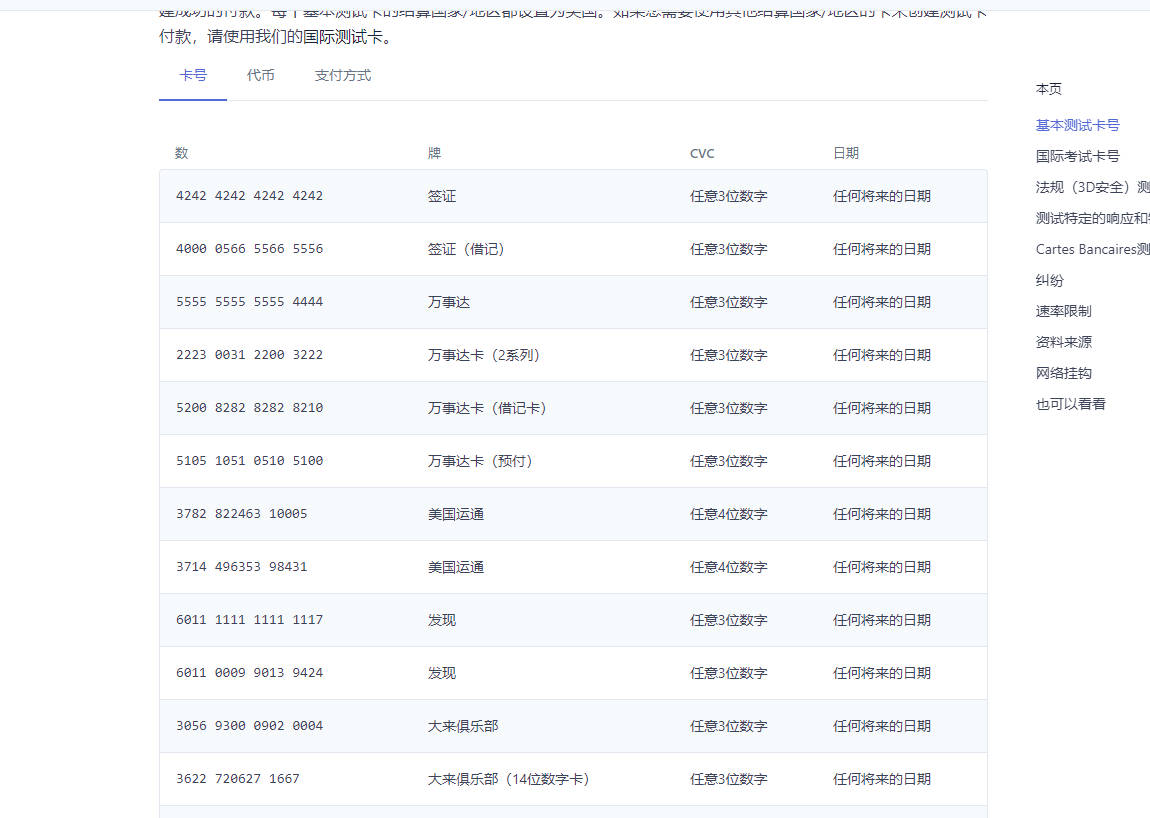The height and width of the screenshot is (818, 1150).
Task: Click the 万事达卡（预付）brand cell
Action: [x=480, y=461]
